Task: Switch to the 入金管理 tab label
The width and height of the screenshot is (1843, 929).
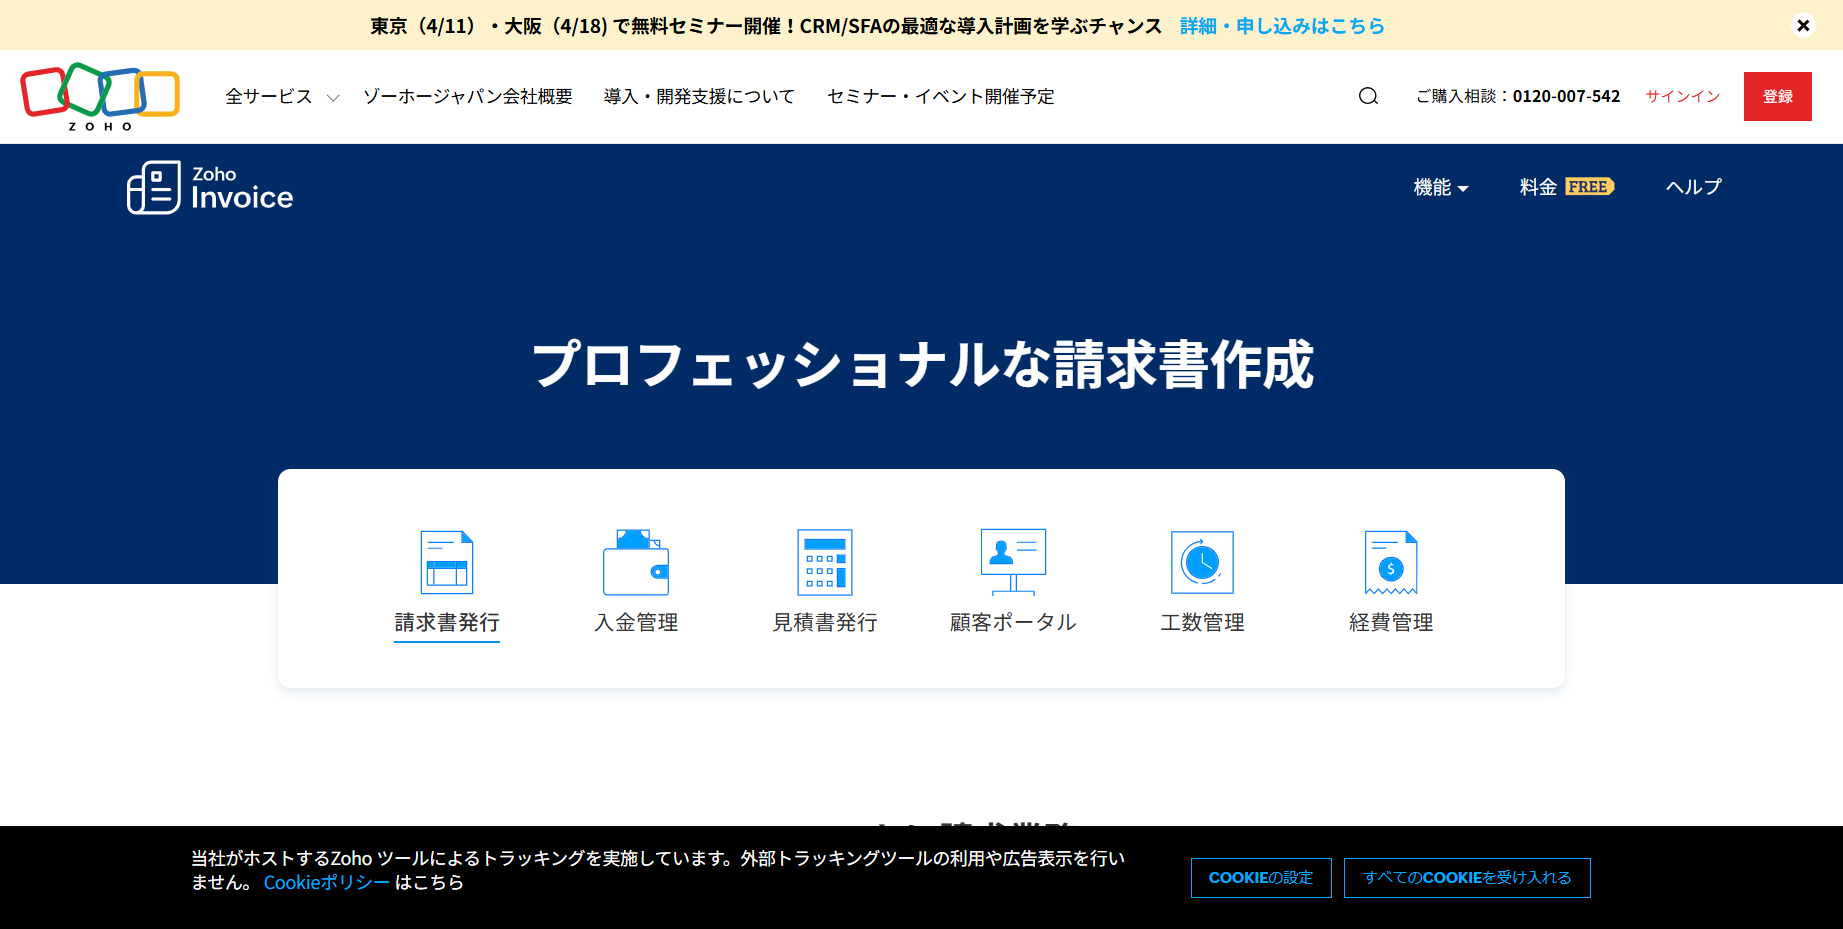Action: pos(636,622)
